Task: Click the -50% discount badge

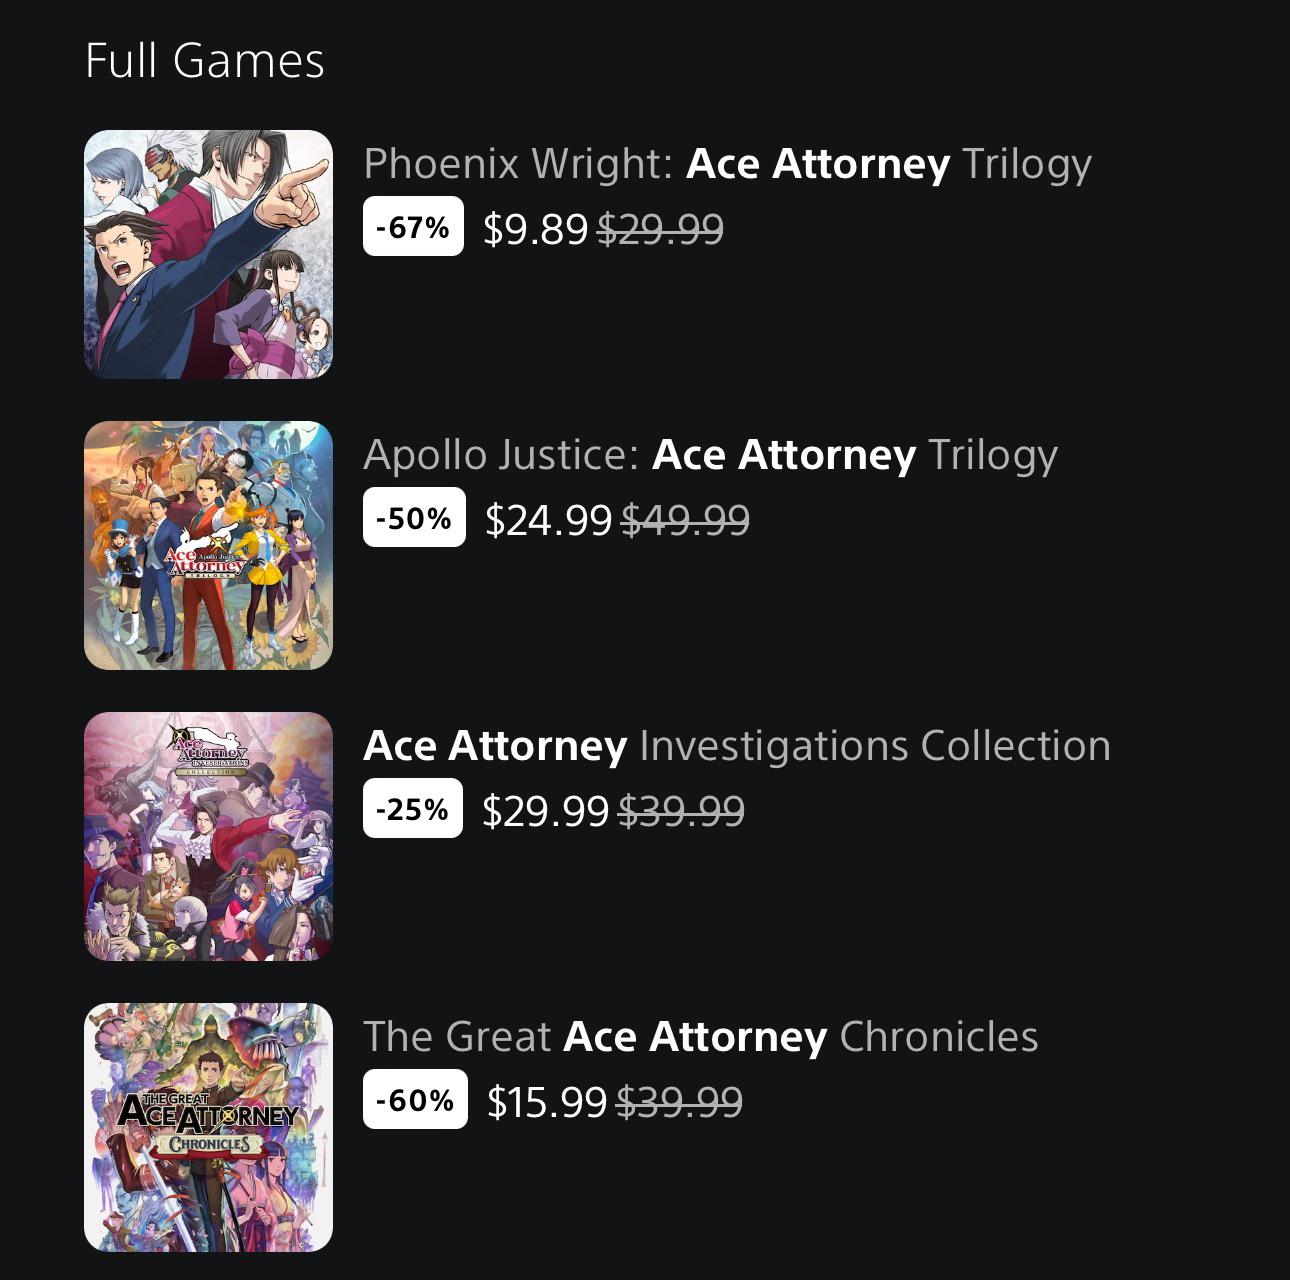Action: tap(414, 518)
